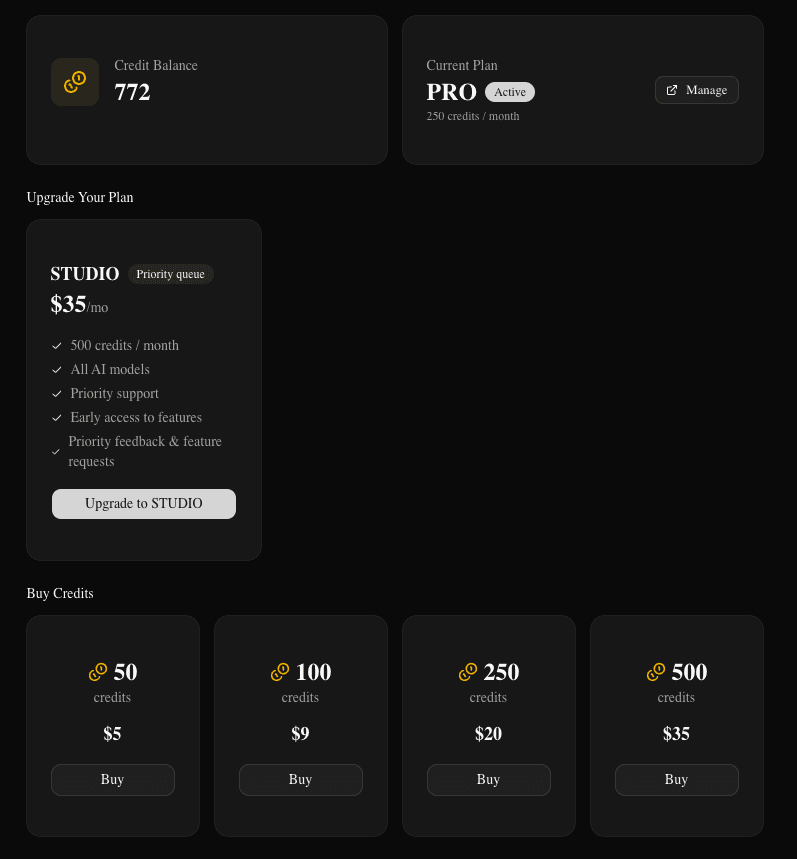Click the checkmark beside All AI models

[x=57, y=369]
